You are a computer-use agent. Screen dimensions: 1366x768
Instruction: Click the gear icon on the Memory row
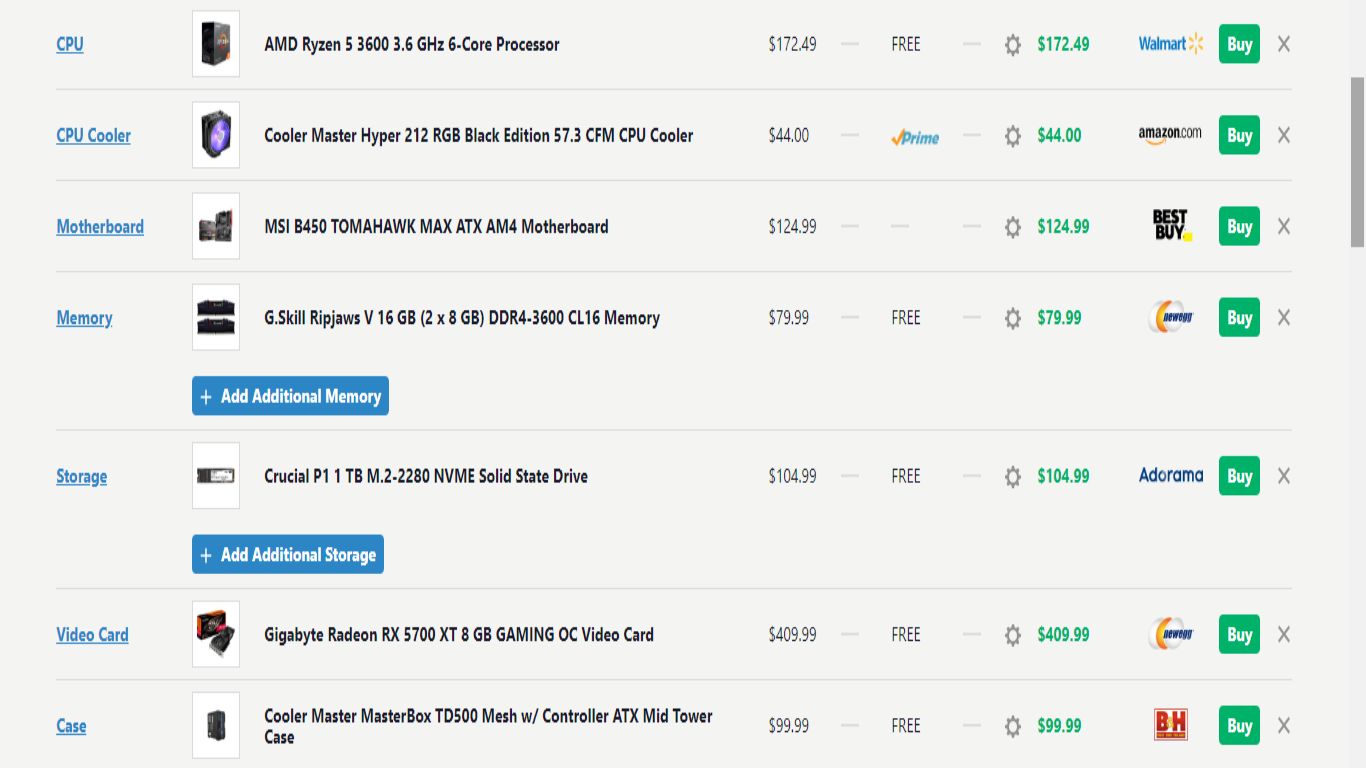(x=1012, y=317)
